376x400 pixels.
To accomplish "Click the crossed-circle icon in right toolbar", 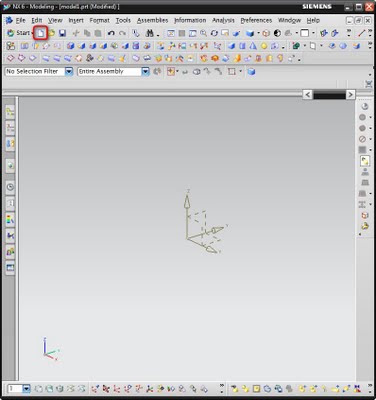I will tap(362, 139).
